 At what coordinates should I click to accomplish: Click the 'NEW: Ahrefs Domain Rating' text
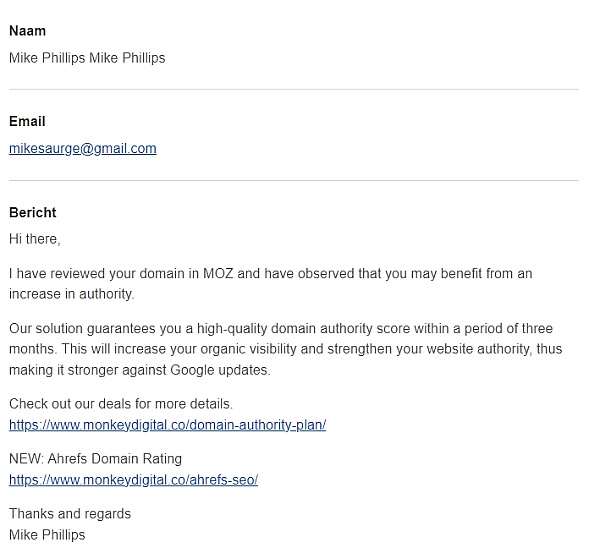pyautogui.click(x=95, y=459)
